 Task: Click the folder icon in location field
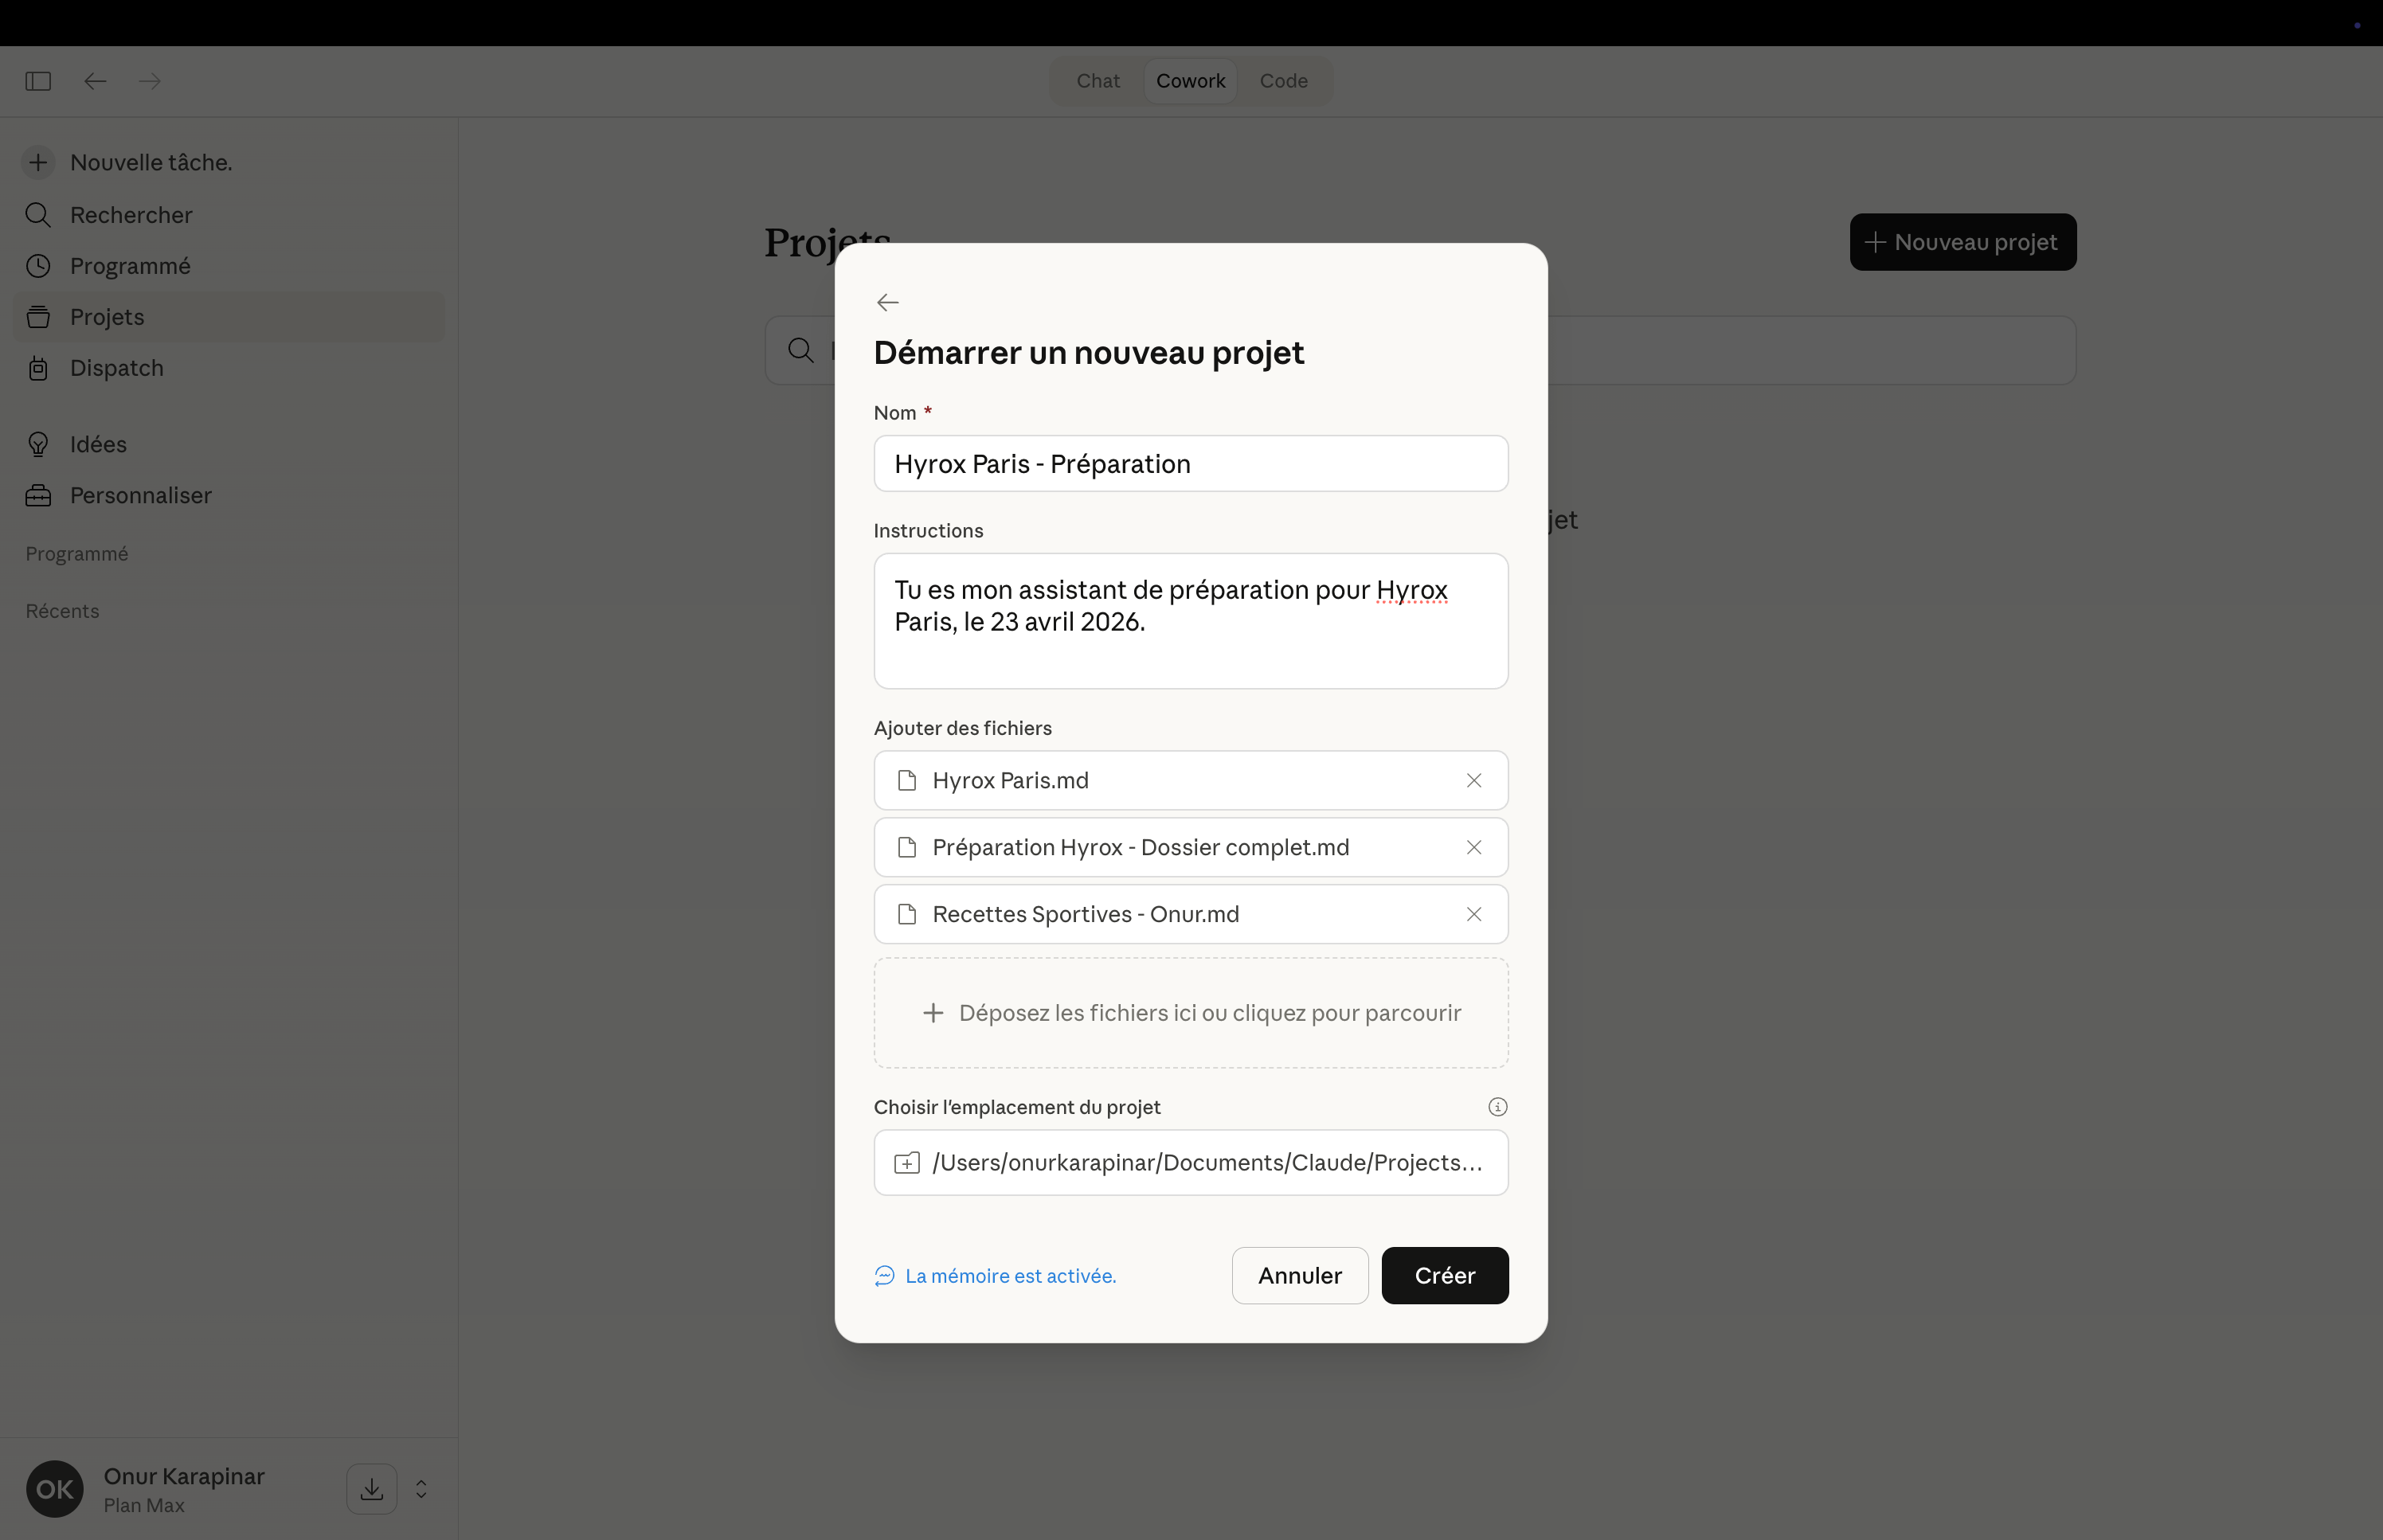click(x=906, y=1163)
